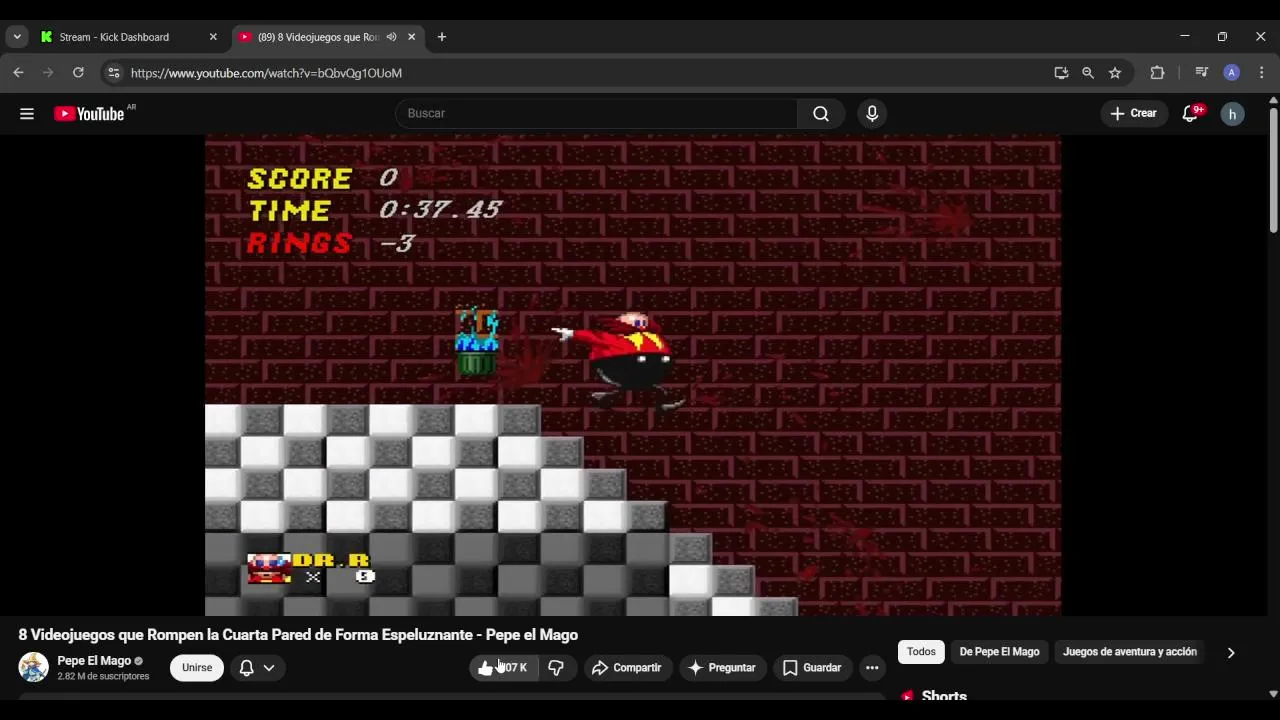Install or cast page icon in address bar

pyautogui.click(x=1061, y=73)
